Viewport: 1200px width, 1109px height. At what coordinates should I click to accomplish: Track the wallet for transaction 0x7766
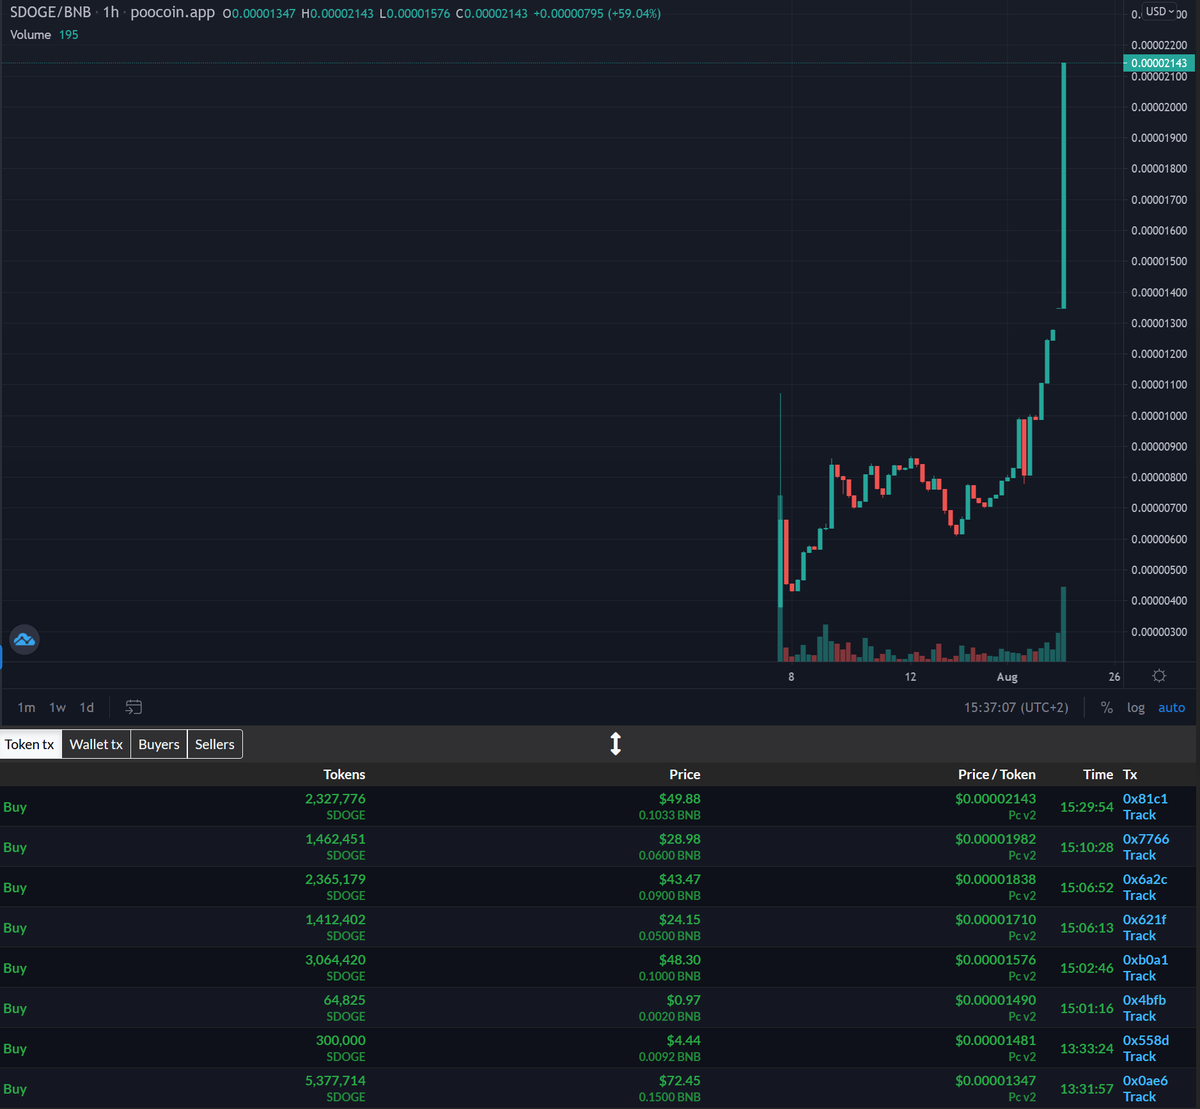point(1139,855)
